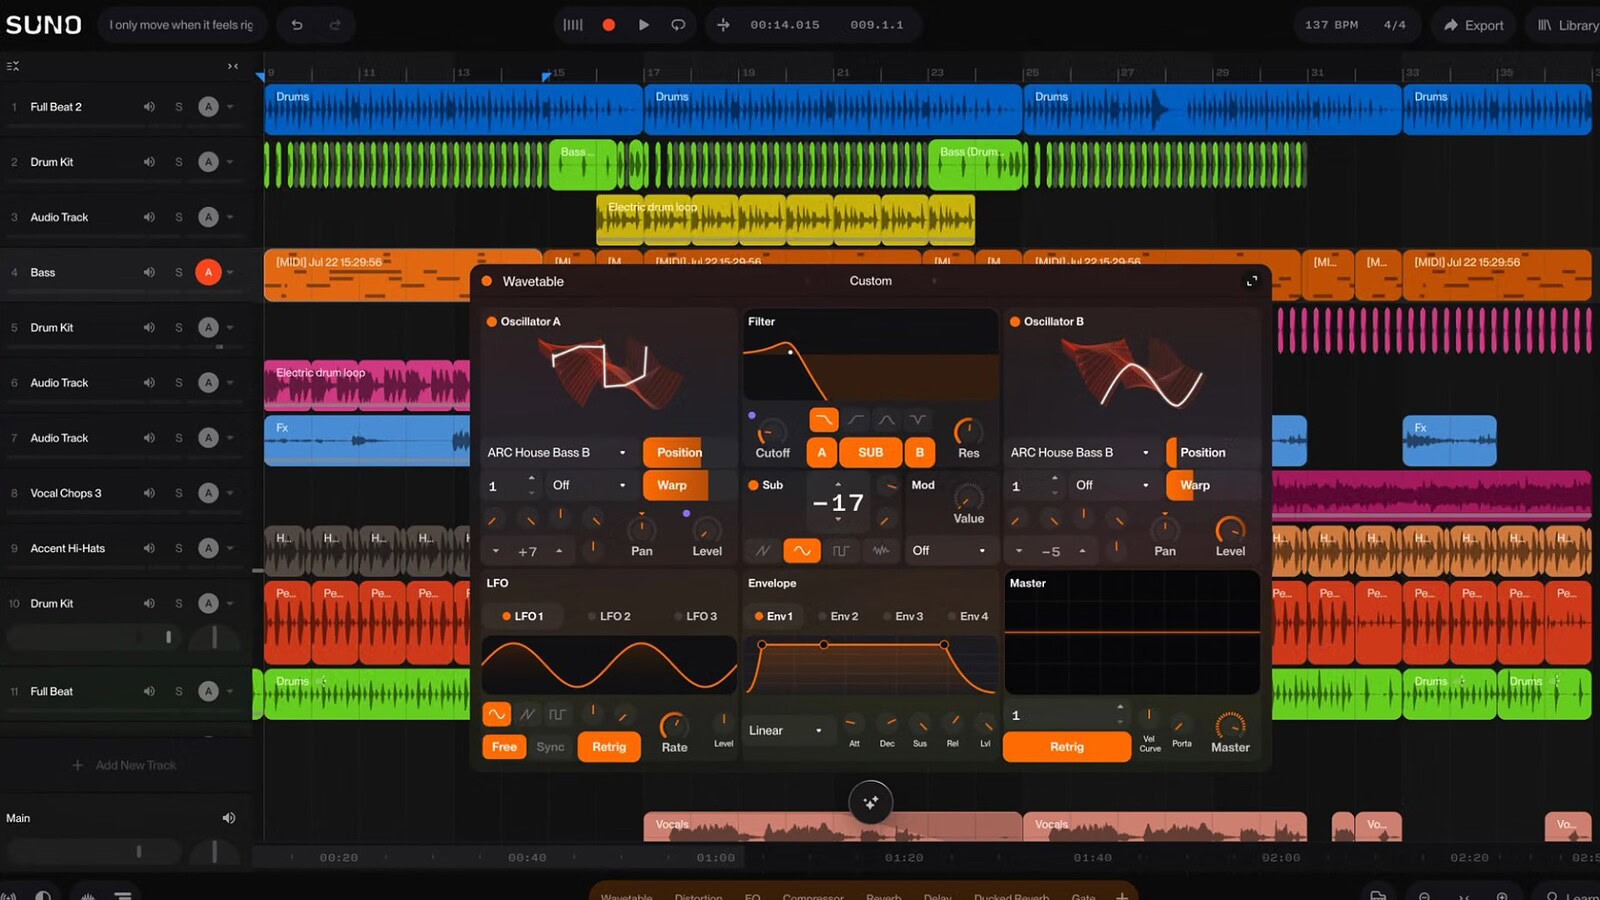Toggle the red arm button on the Bass track

(x=208, y=272)
